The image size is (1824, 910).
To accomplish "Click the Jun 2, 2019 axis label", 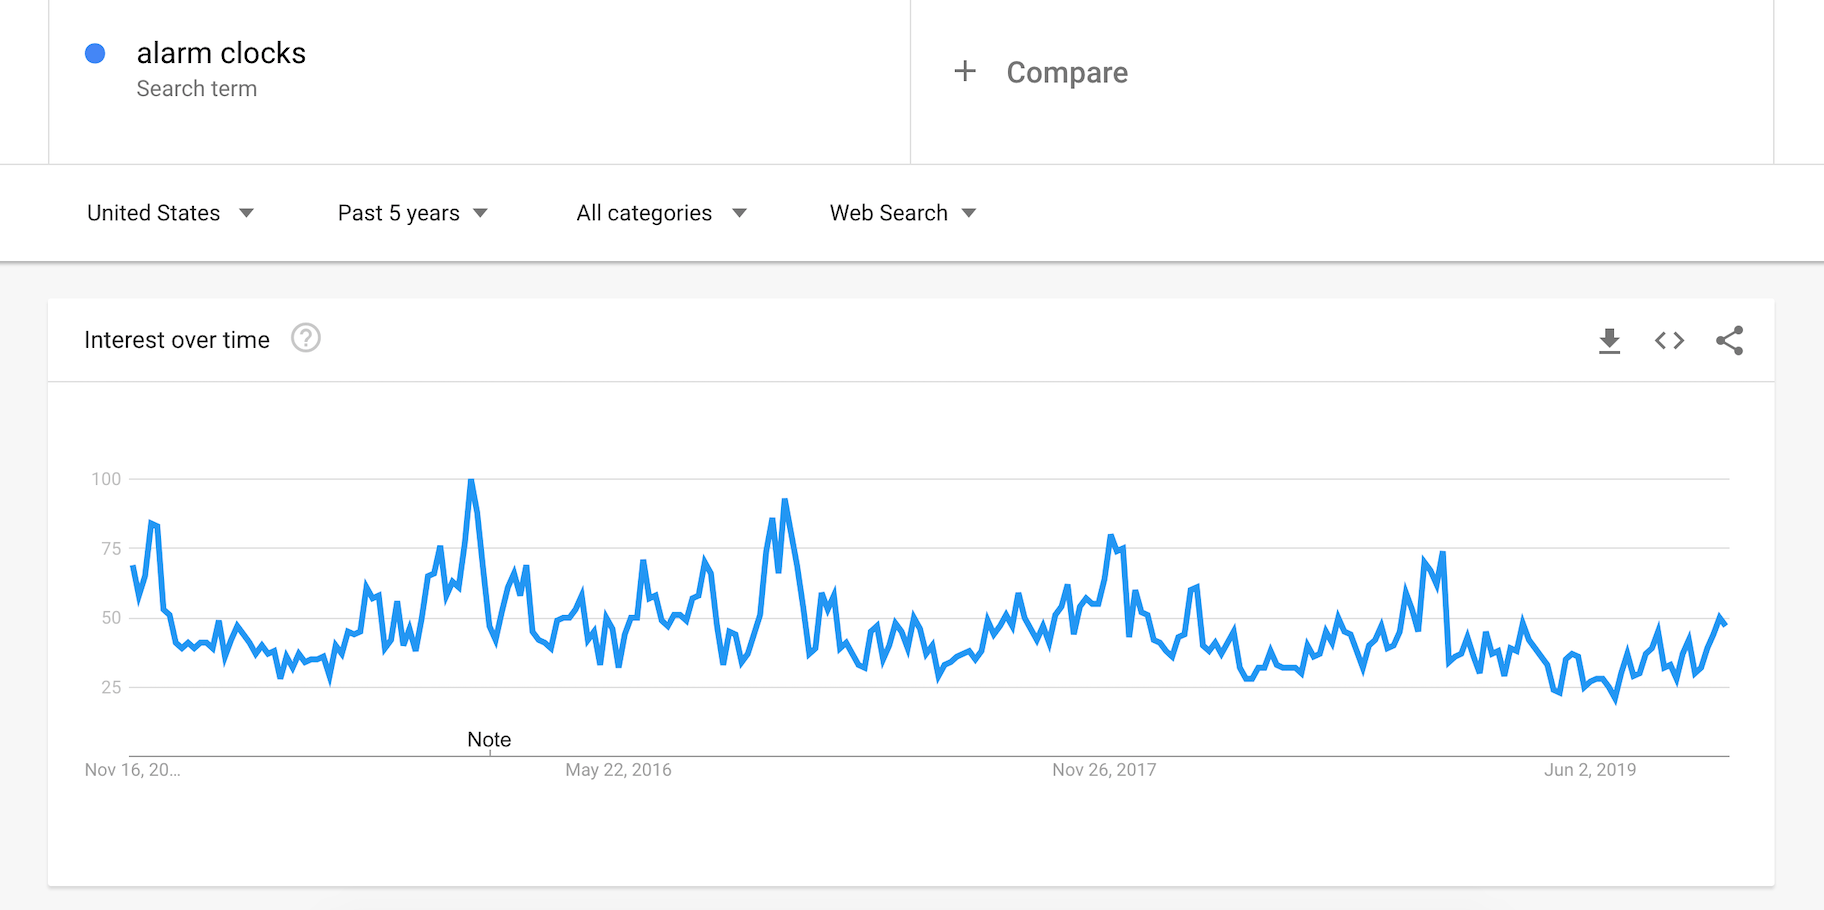I will pyautogui.click(x=1589, y=770).
